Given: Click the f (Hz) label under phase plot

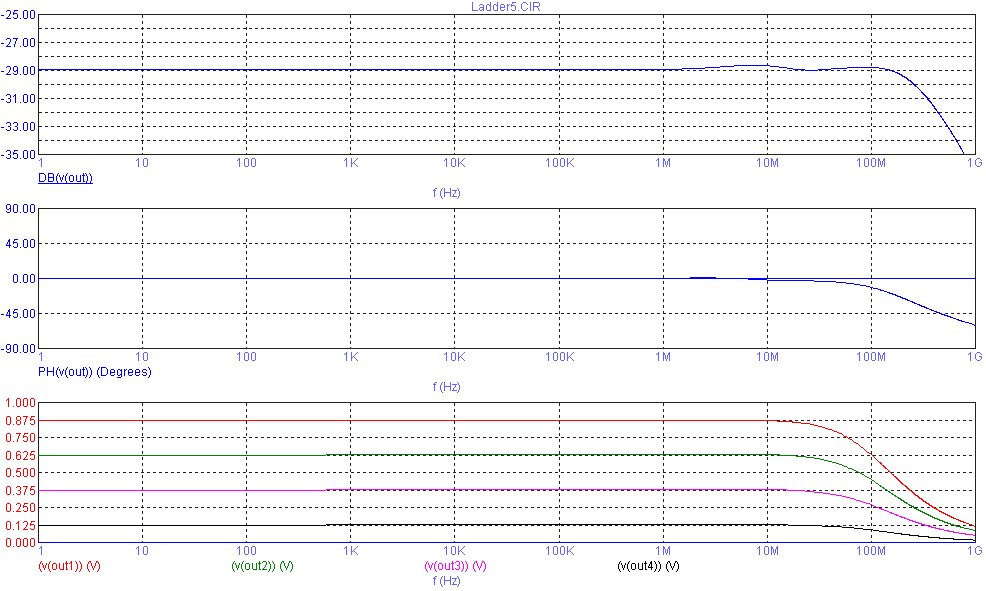Looking at the screenshot, I should 446,387.
